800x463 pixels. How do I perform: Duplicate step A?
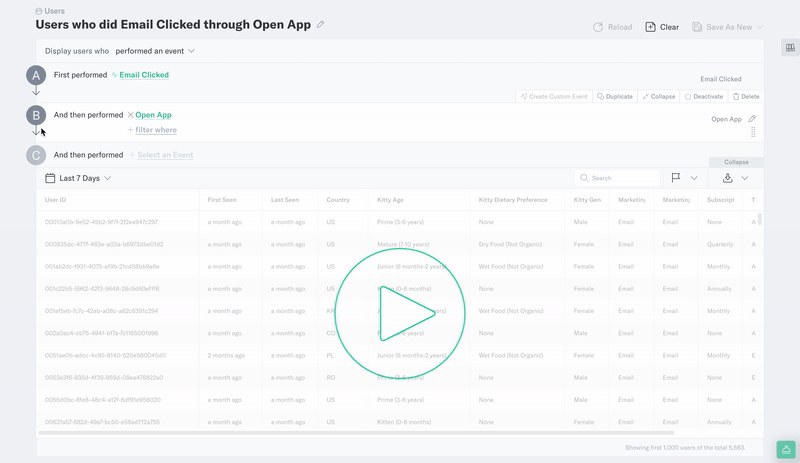(x=615, y=96)
